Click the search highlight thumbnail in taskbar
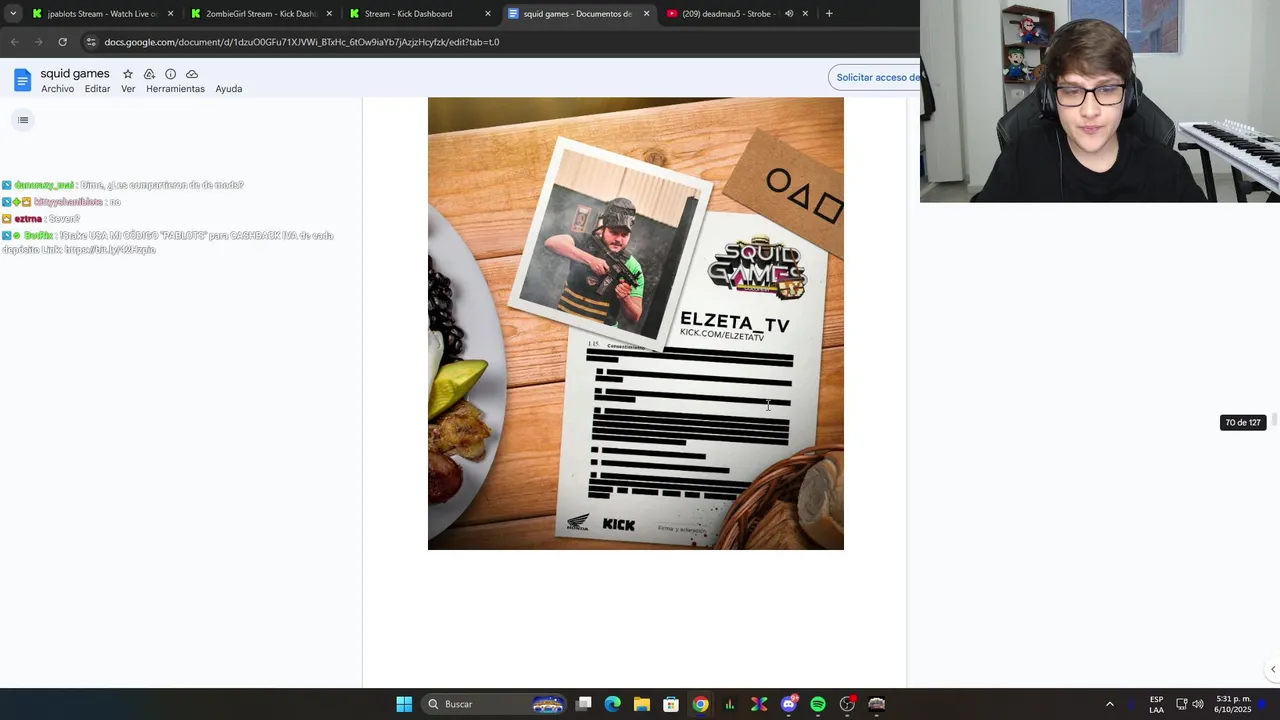 pyautogui.click(x=548, y=704)
